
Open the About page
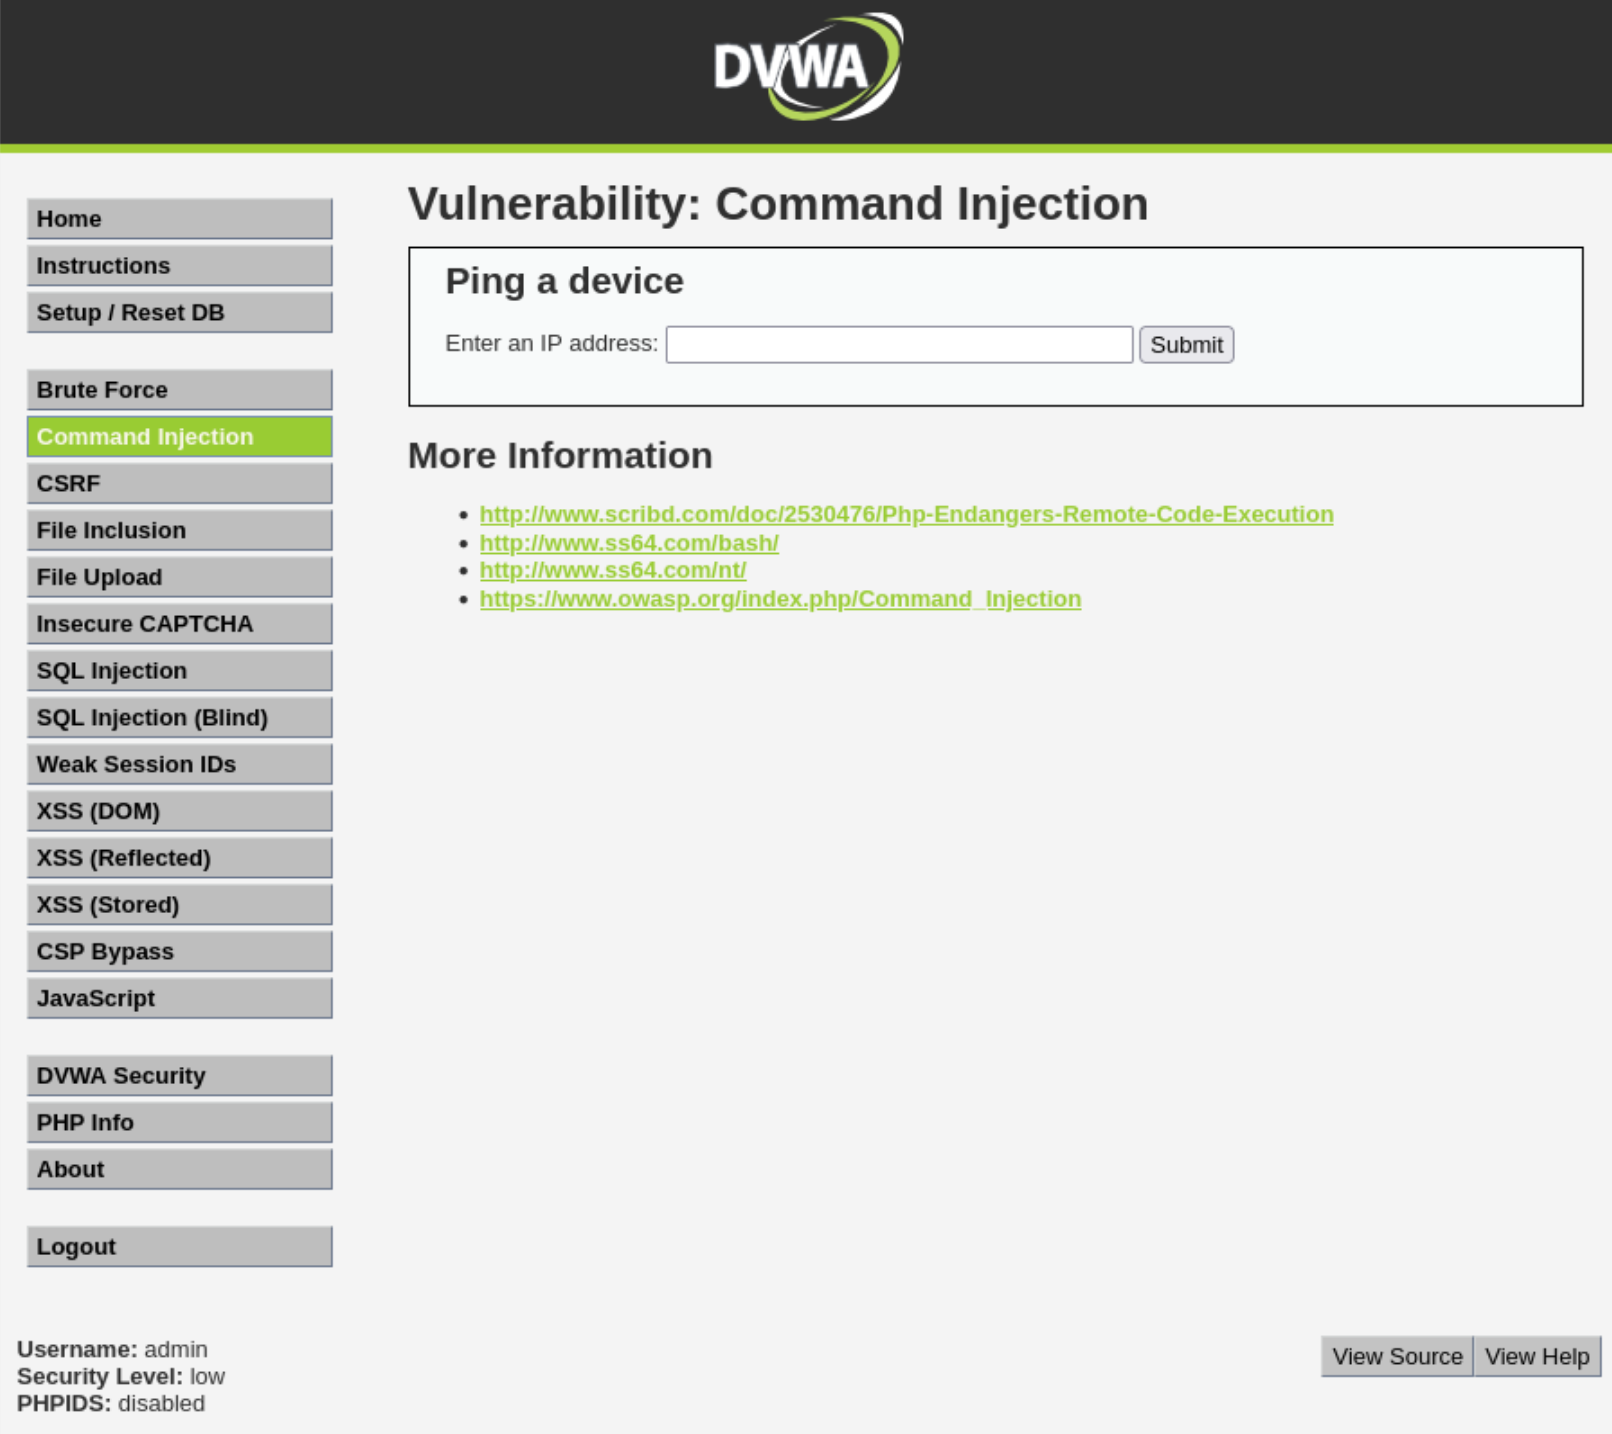[180, 1170]
